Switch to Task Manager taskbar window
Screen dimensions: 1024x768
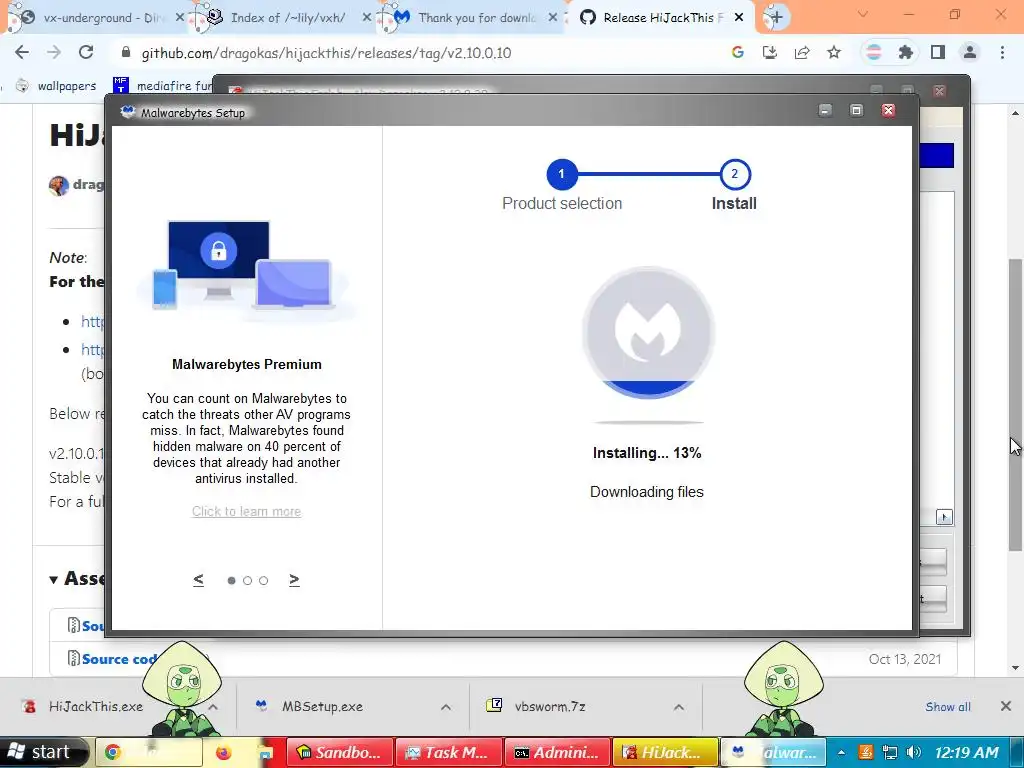coord(449,752)
